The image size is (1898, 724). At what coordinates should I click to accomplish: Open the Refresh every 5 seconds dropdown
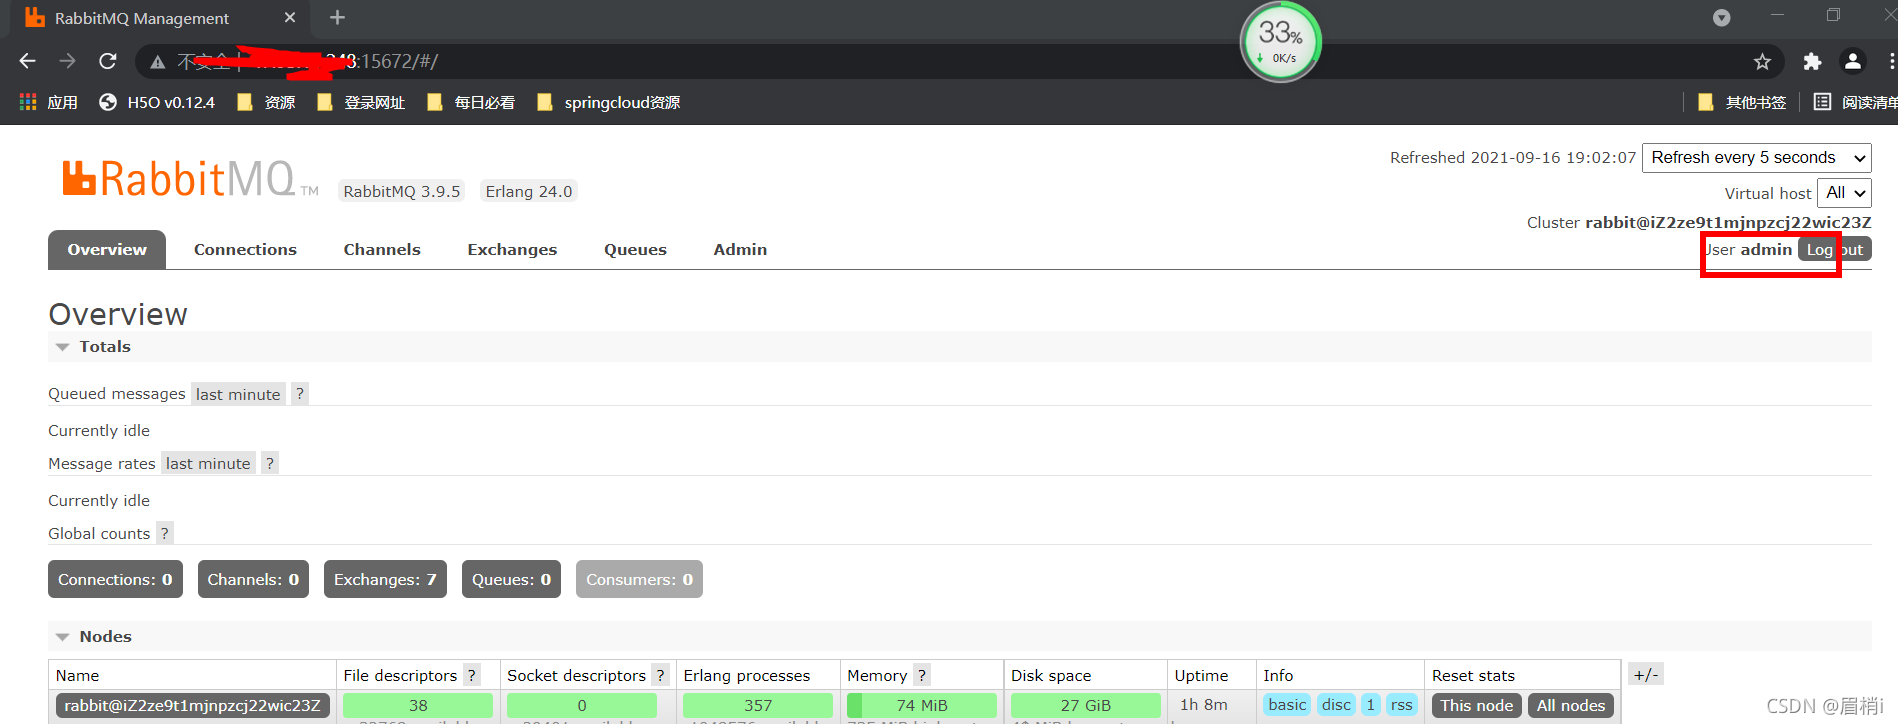coord(1757,158)
